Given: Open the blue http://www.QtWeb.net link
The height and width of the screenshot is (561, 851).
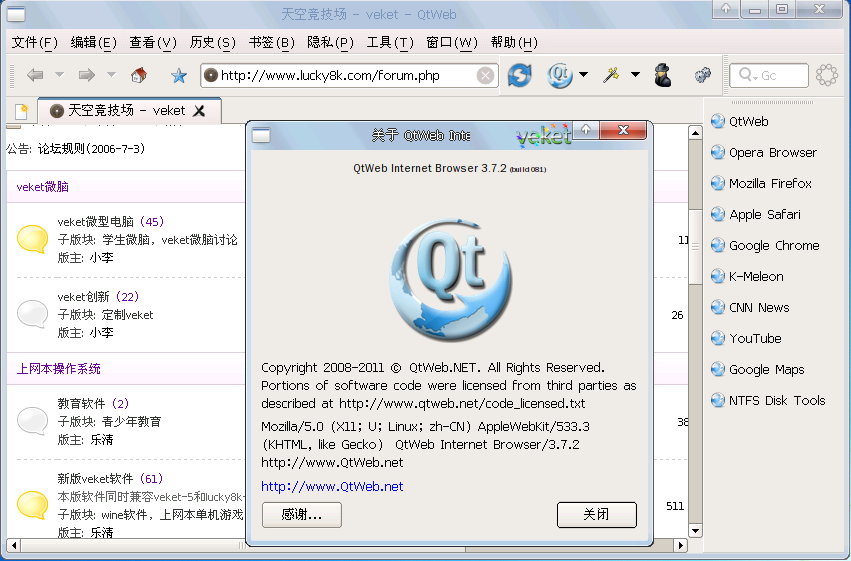Looking at the screenshot, I should (x=332, y=487).
